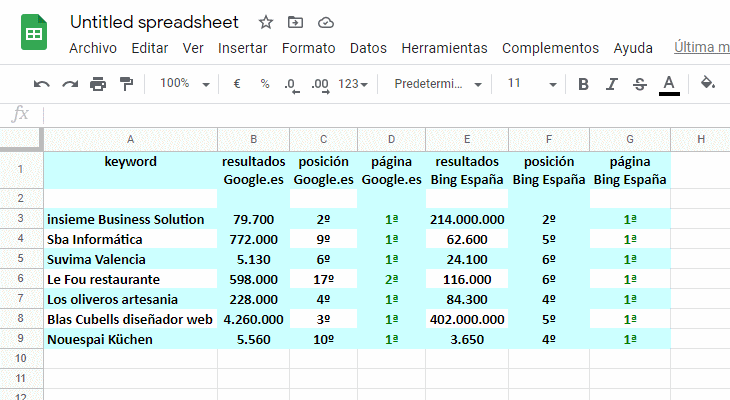Open the last modification link
Viewport: 730px width, 400px height.
[x=701, y=47]
